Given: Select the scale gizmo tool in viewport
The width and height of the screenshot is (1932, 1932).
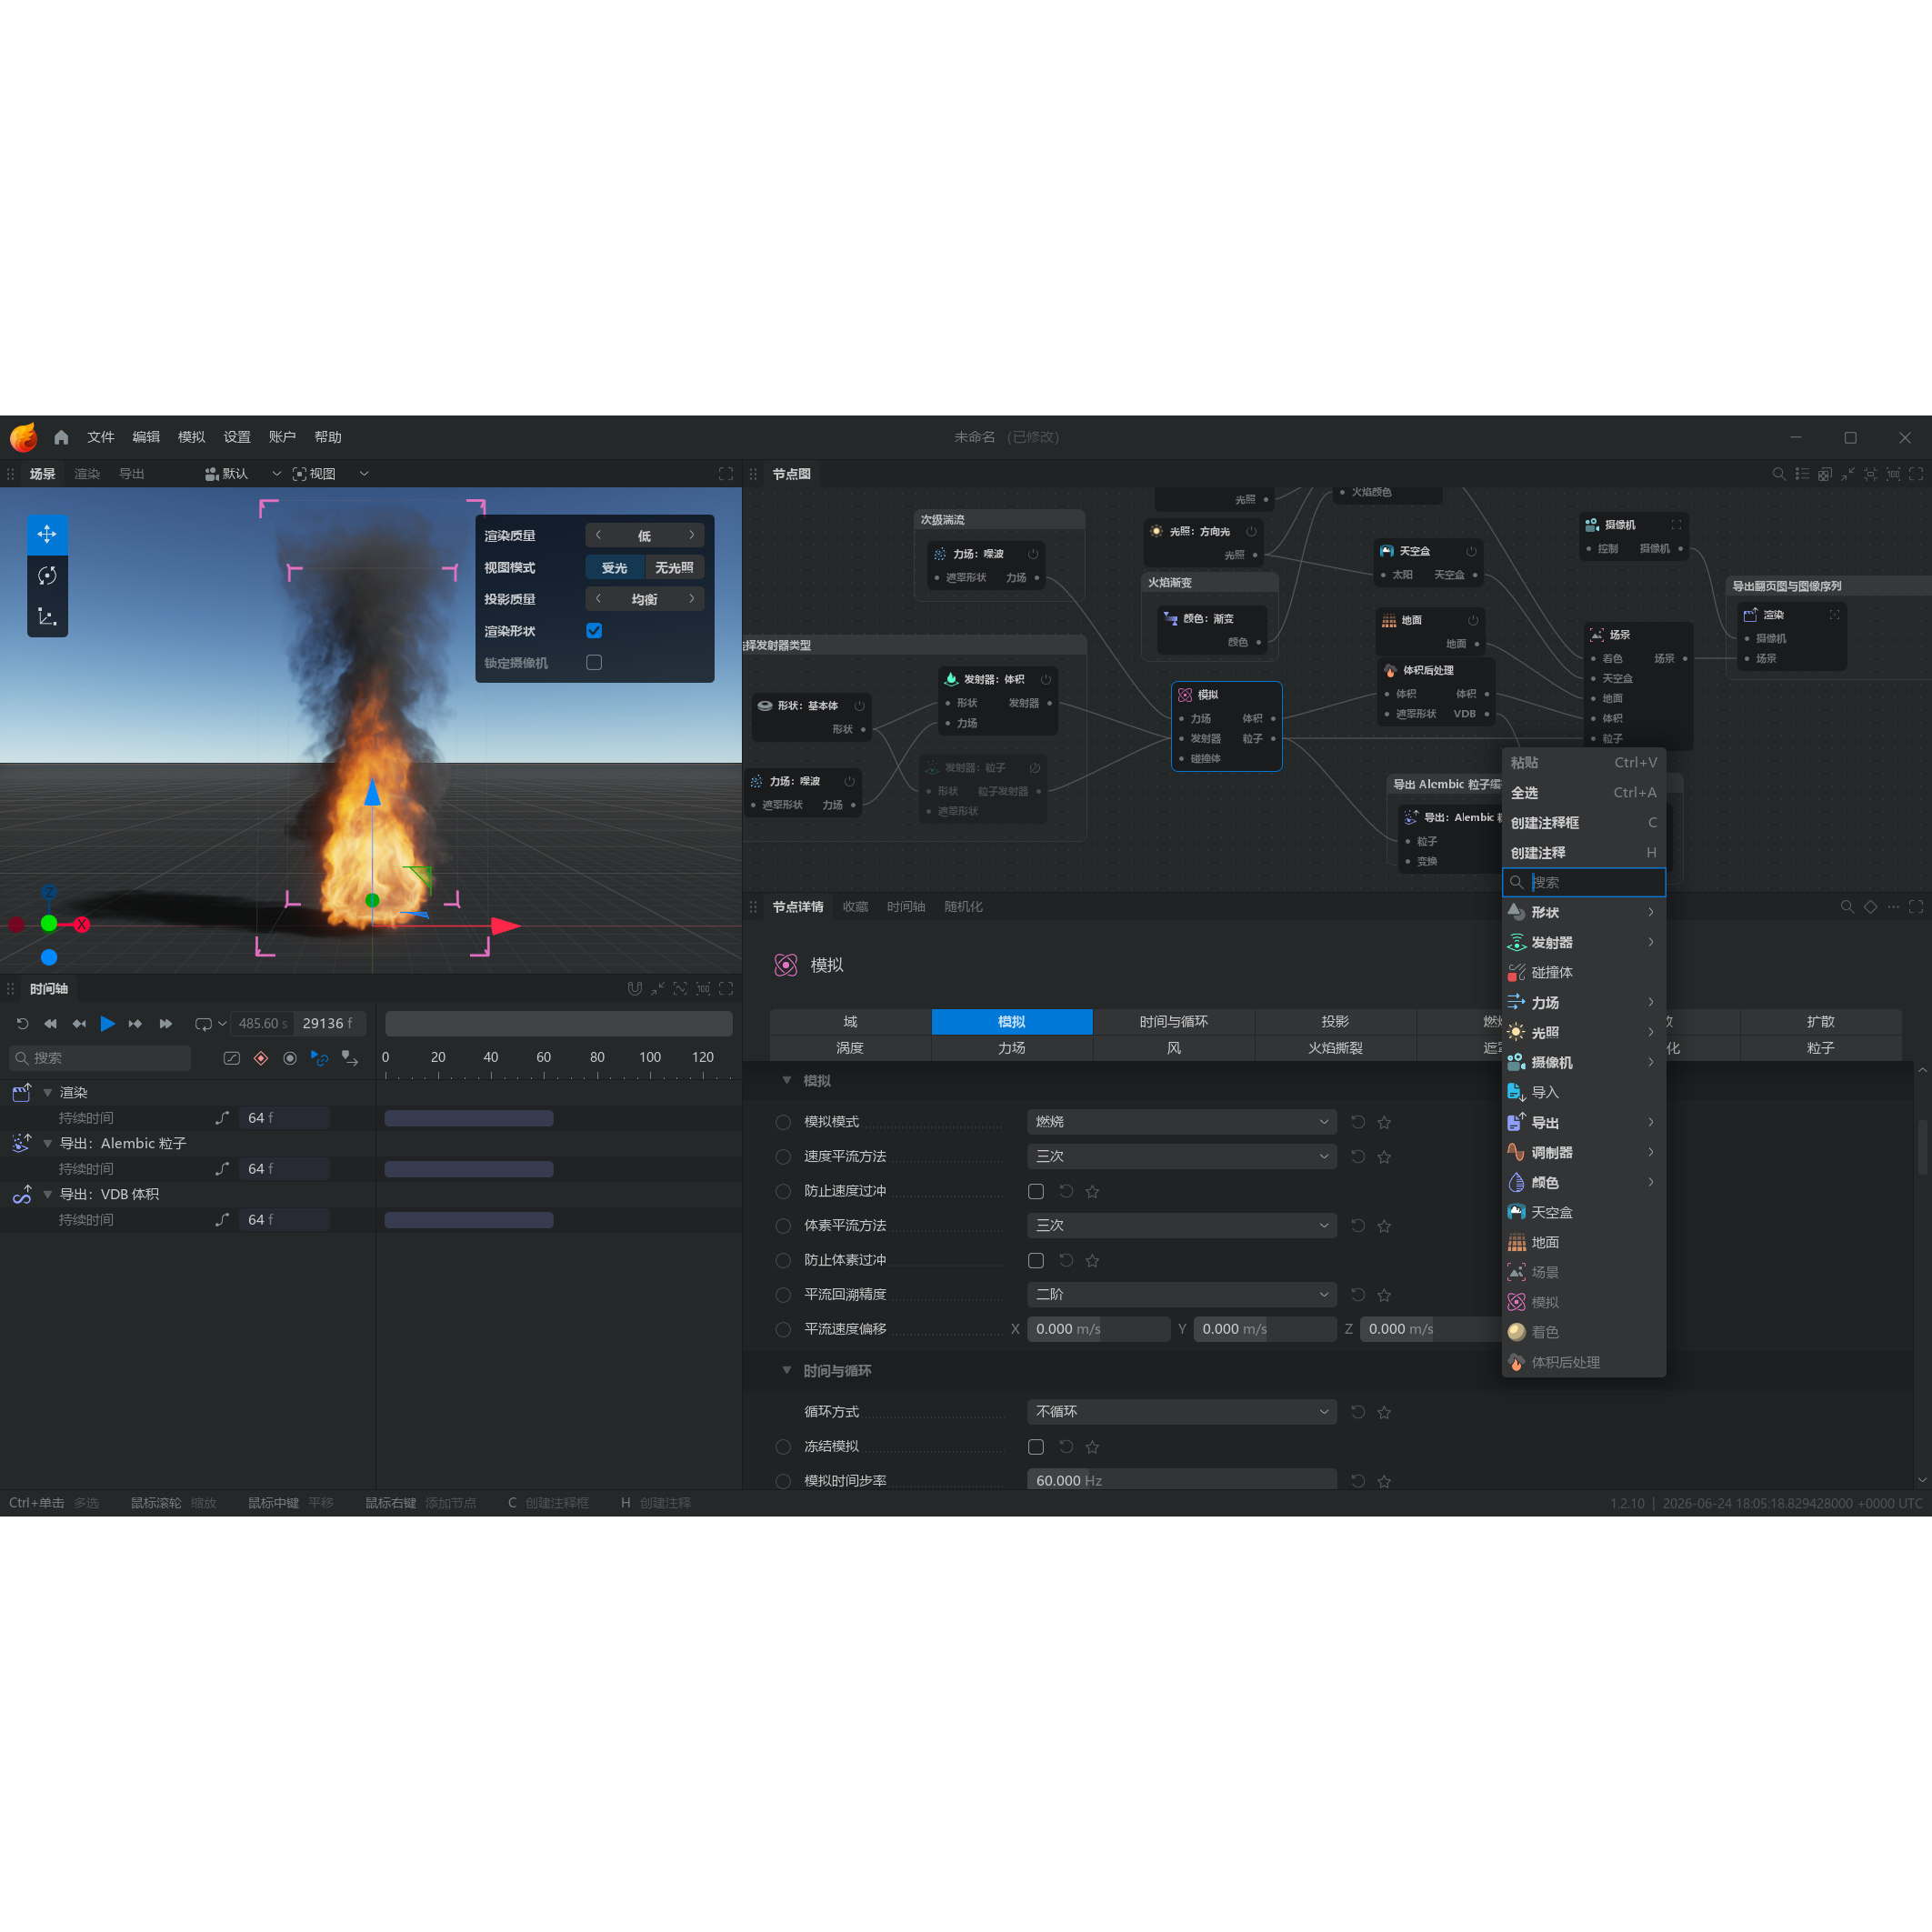Looking at the screenshot, I should 47,616.
